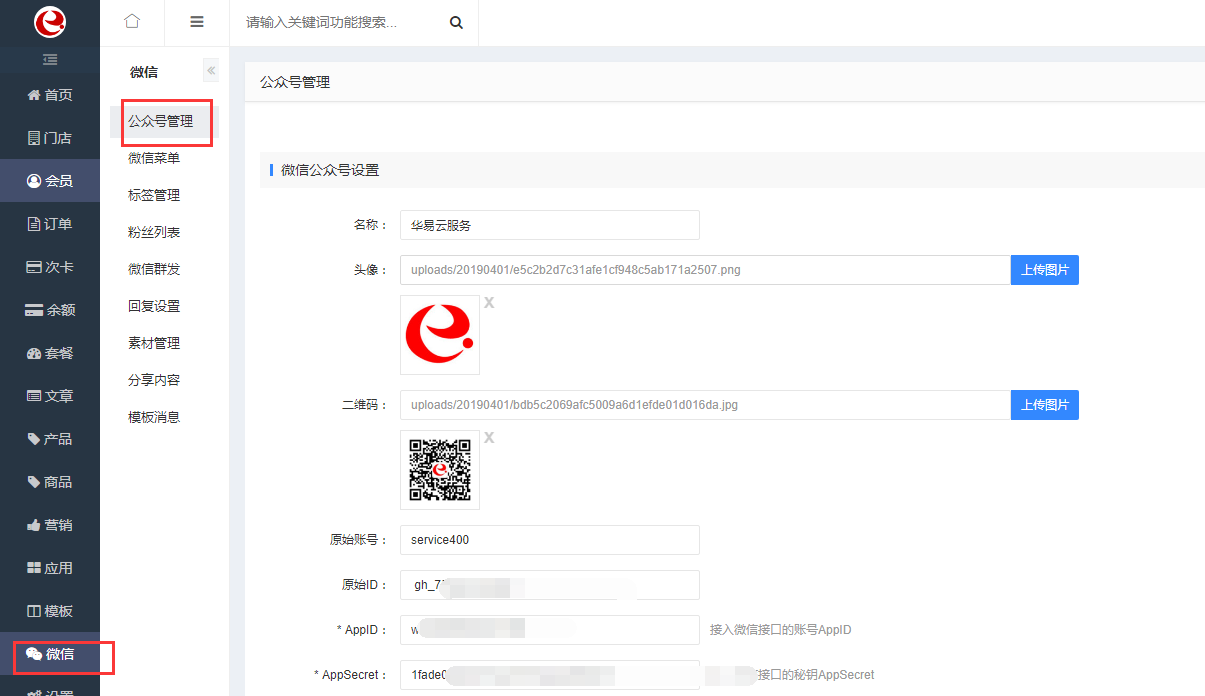1205x696 pixels.
Task: Click the 名称 input field
Action: tap(549, 225)
